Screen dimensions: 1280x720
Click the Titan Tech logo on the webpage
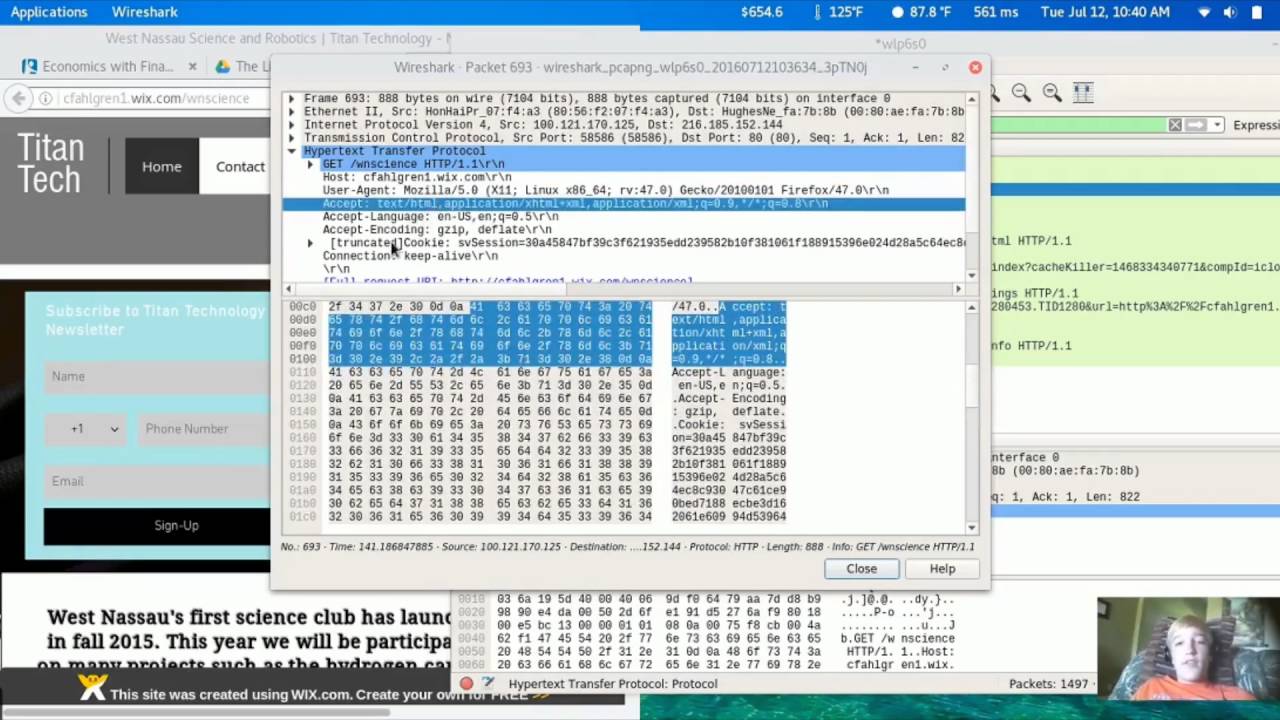(51, 164)
